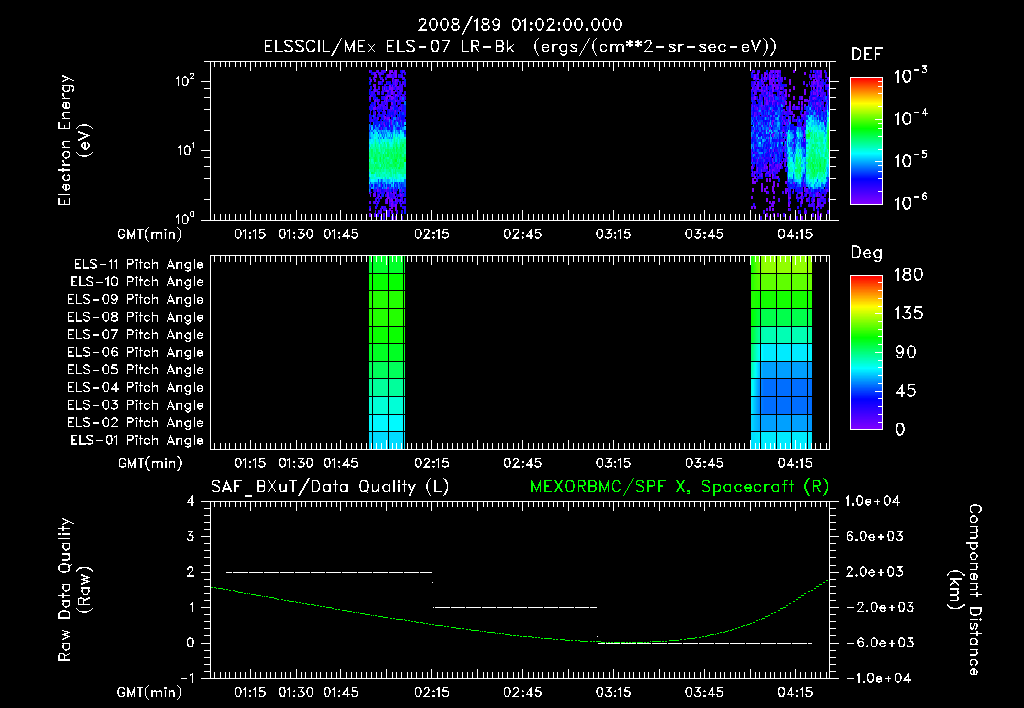
Task: Click the green spacecraft SPF X curve
Action: point(520,634)
